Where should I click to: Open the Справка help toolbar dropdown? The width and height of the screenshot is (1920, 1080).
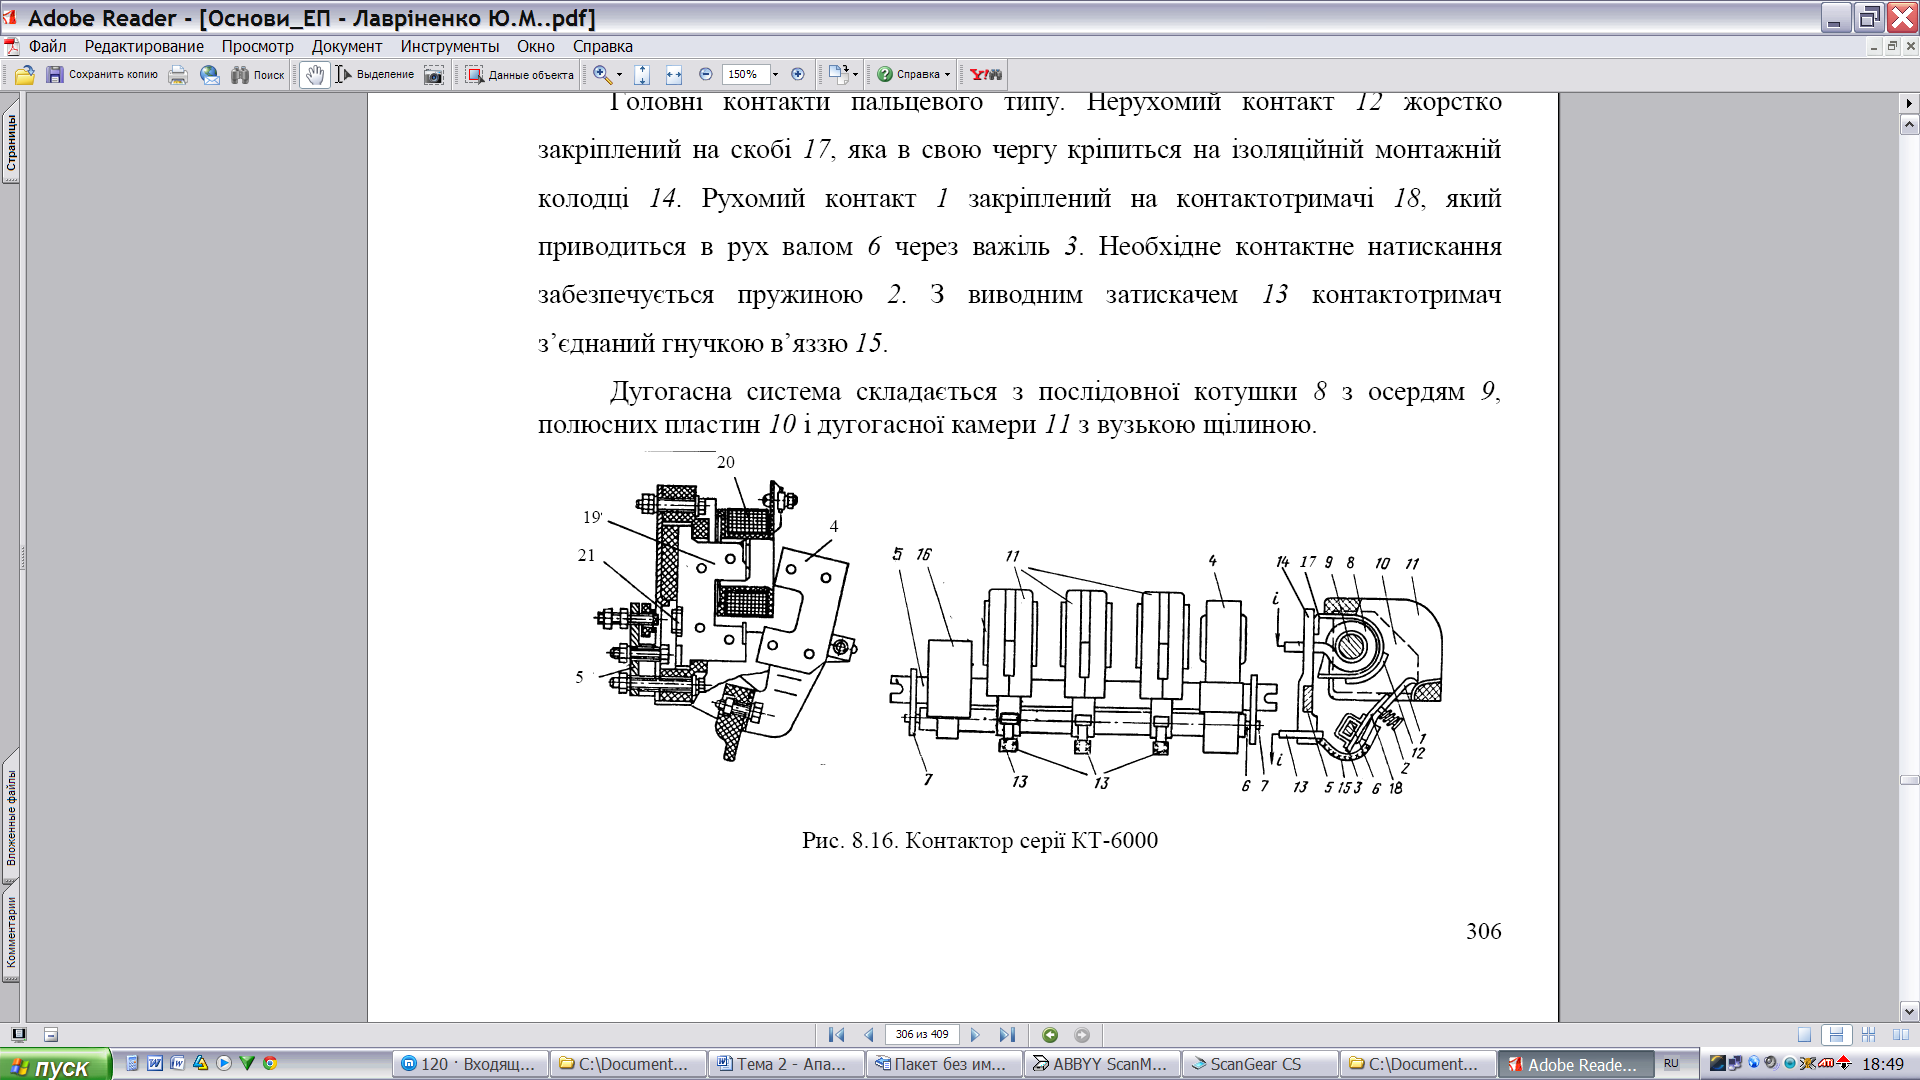913,75
